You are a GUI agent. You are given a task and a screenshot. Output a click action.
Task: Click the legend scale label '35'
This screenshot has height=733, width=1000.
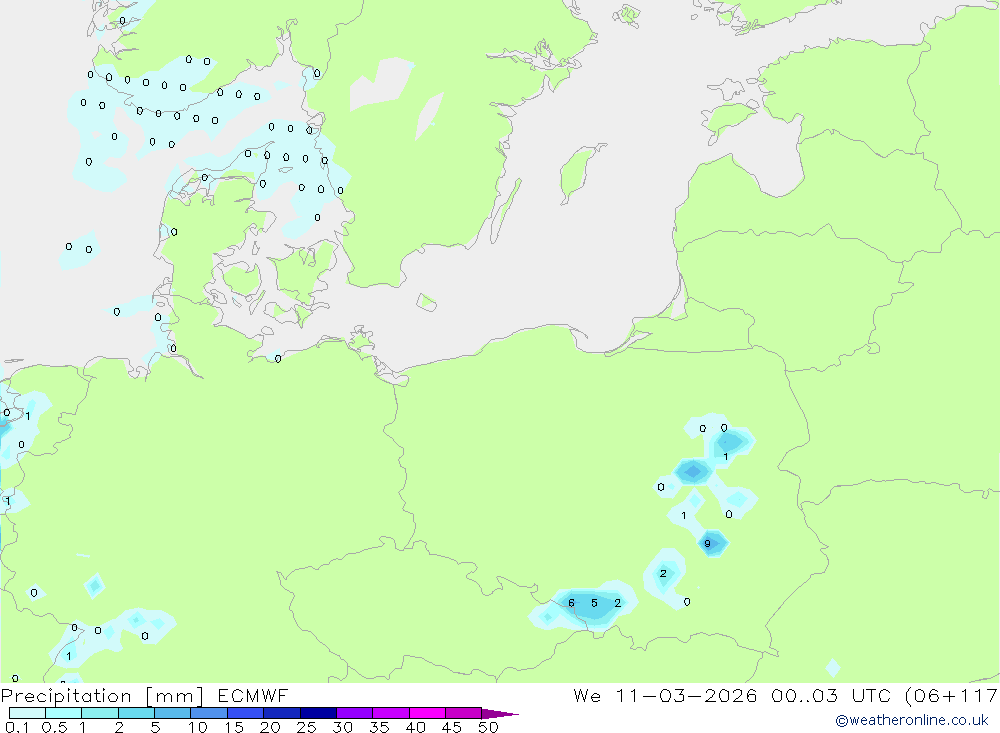(379, 727)
